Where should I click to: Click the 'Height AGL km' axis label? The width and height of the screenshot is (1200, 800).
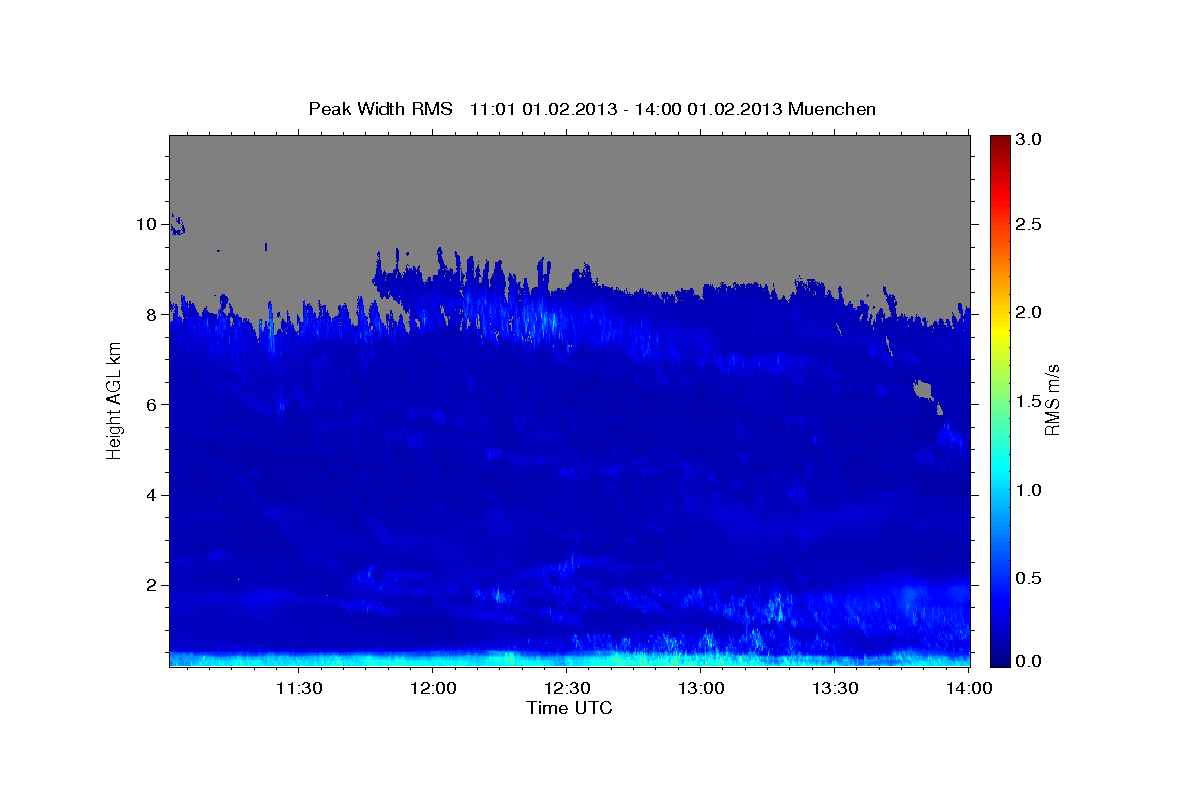(x=114, y=400)
